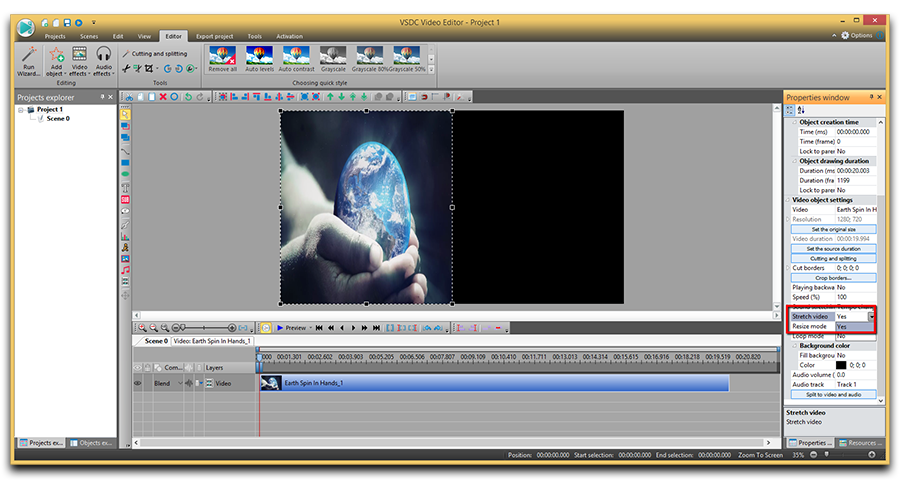Apply the Auto levels quick style
900x491 pixels.
(x=259, y=59)
